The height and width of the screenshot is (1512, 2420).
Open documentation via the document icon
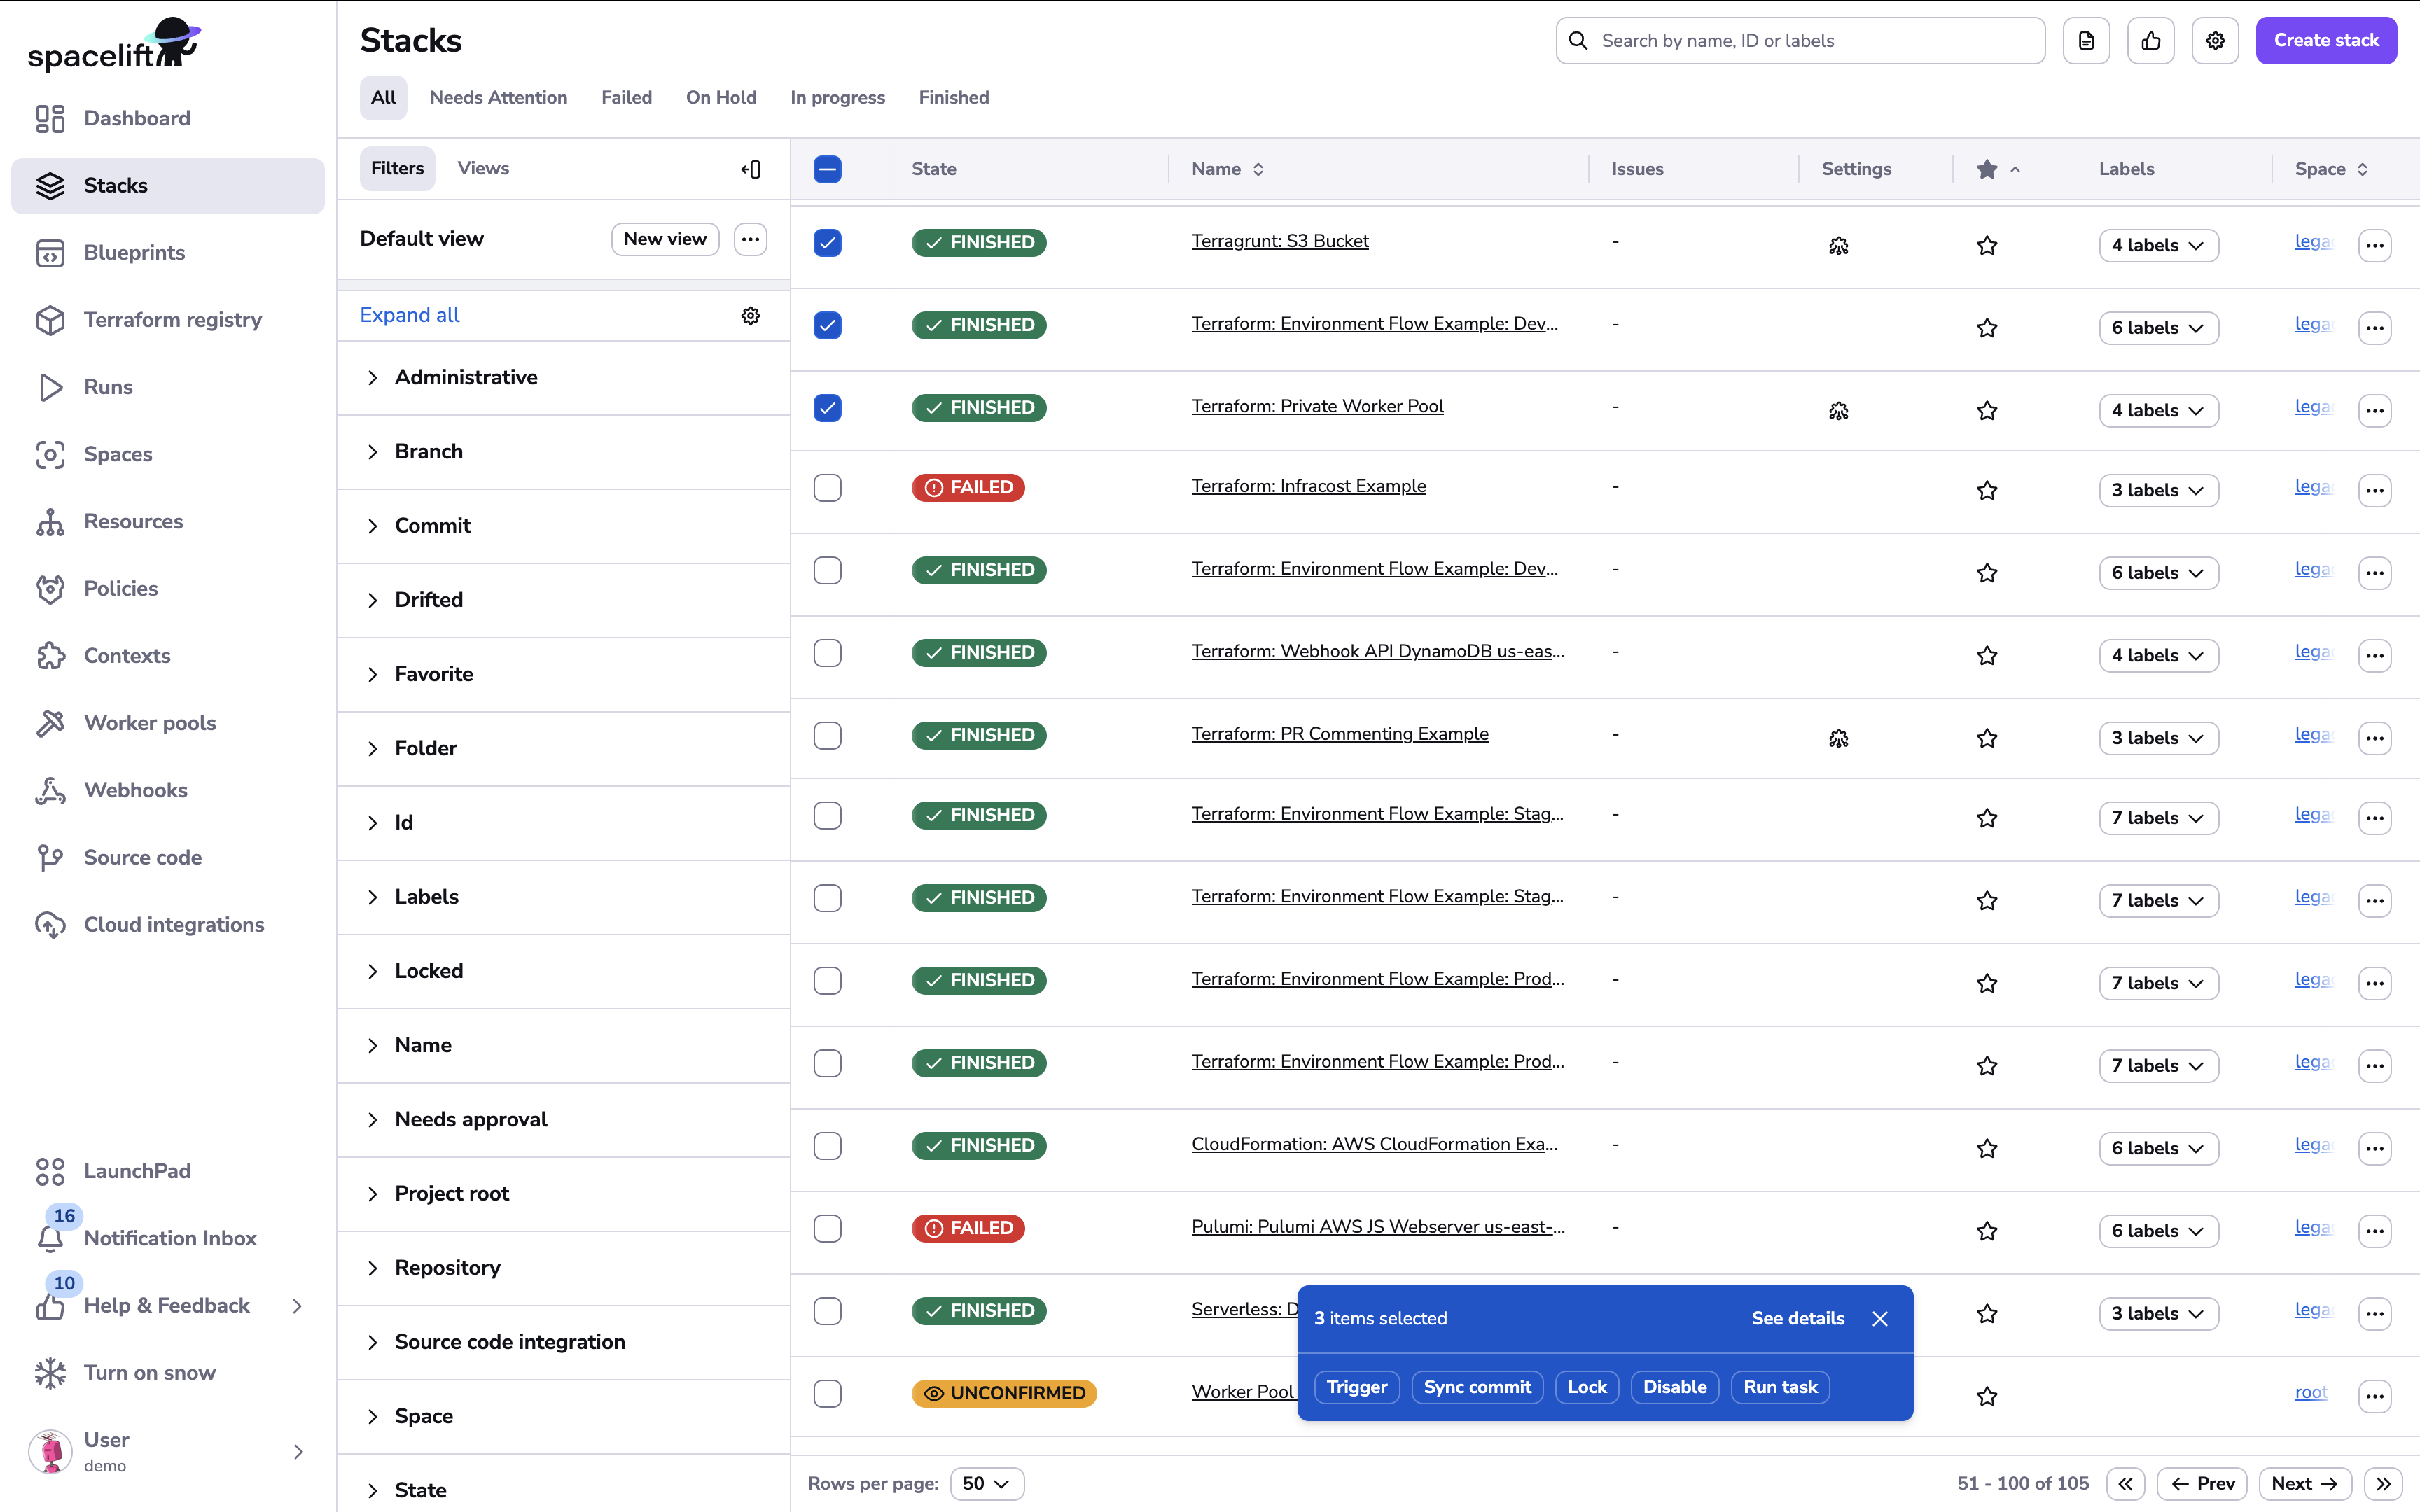(x=2087, y=40)
